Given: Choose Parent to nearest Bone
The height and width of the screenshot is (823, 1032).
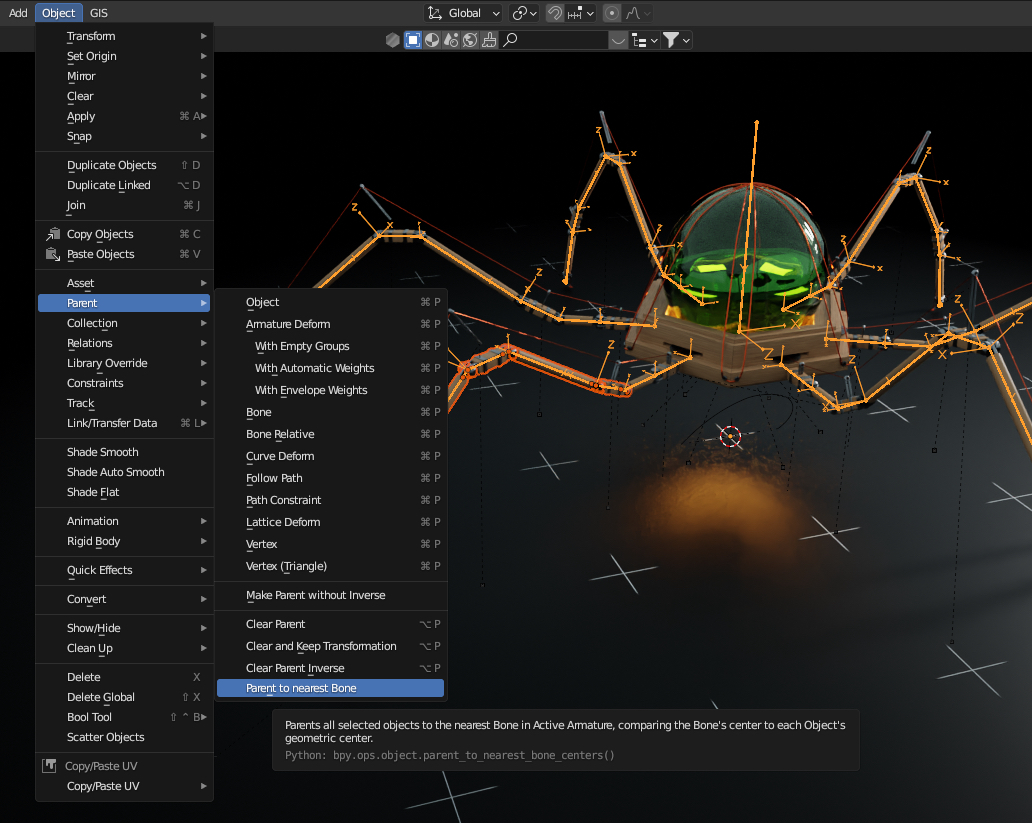Looking at the screenshot, I should 330,688.
